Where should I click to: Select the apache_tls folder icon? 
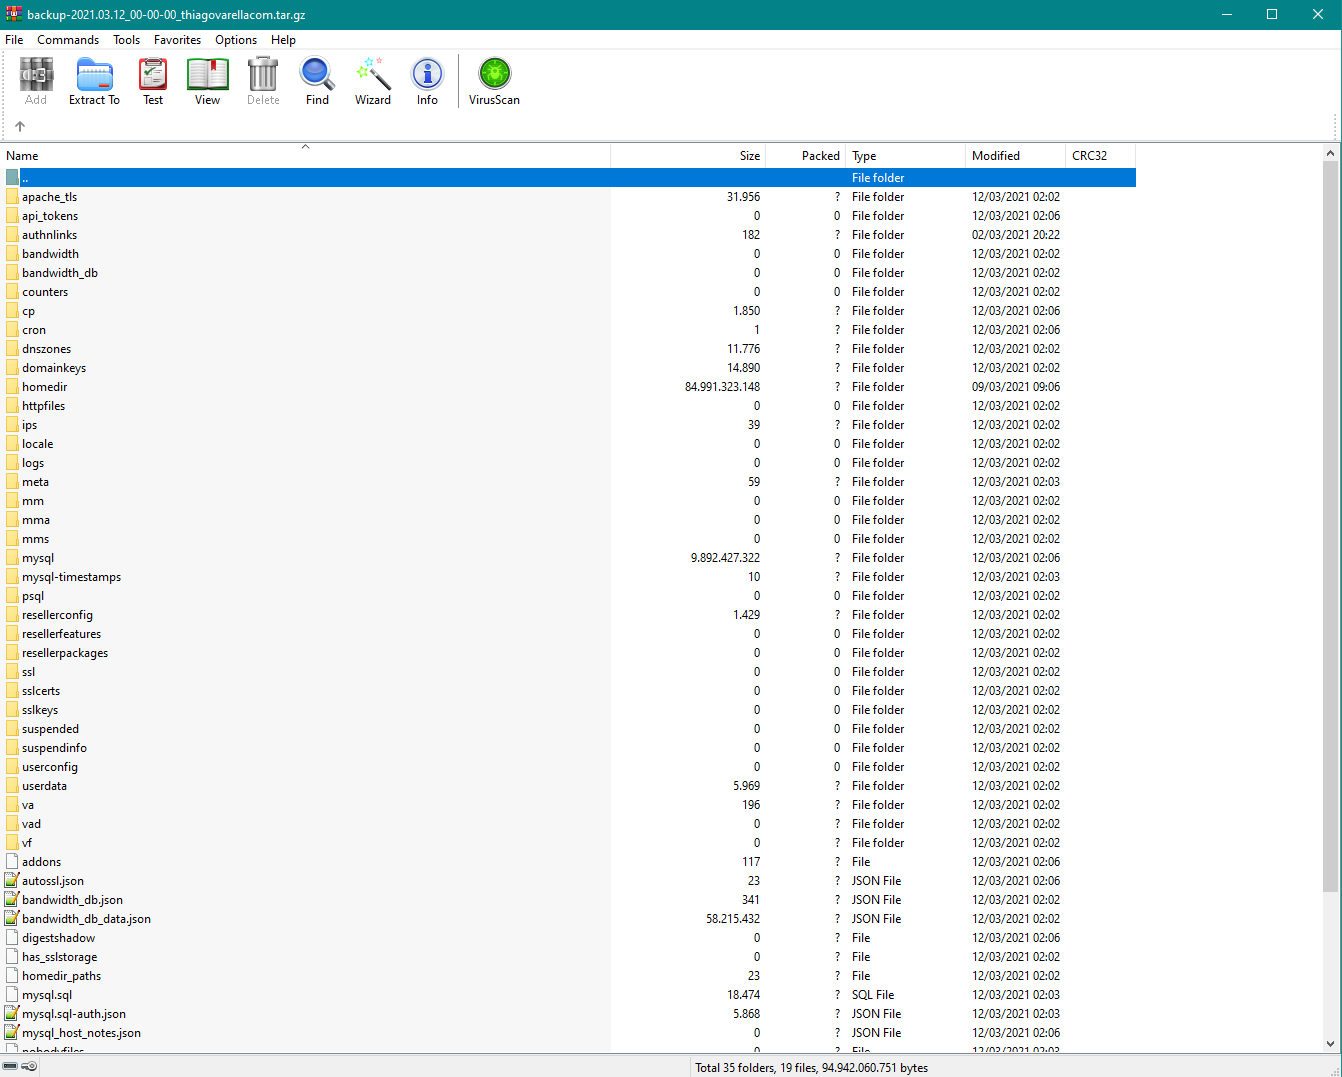(12, 197)
